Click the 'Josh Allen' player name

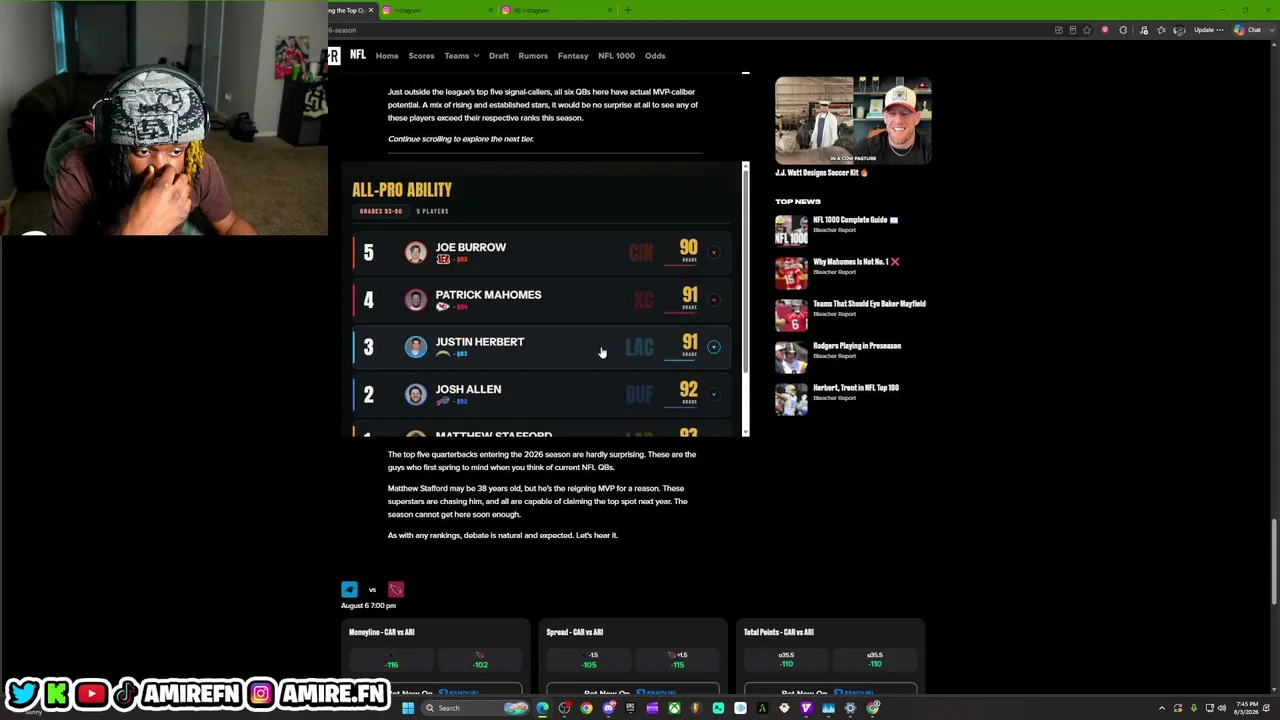point(468,389)
